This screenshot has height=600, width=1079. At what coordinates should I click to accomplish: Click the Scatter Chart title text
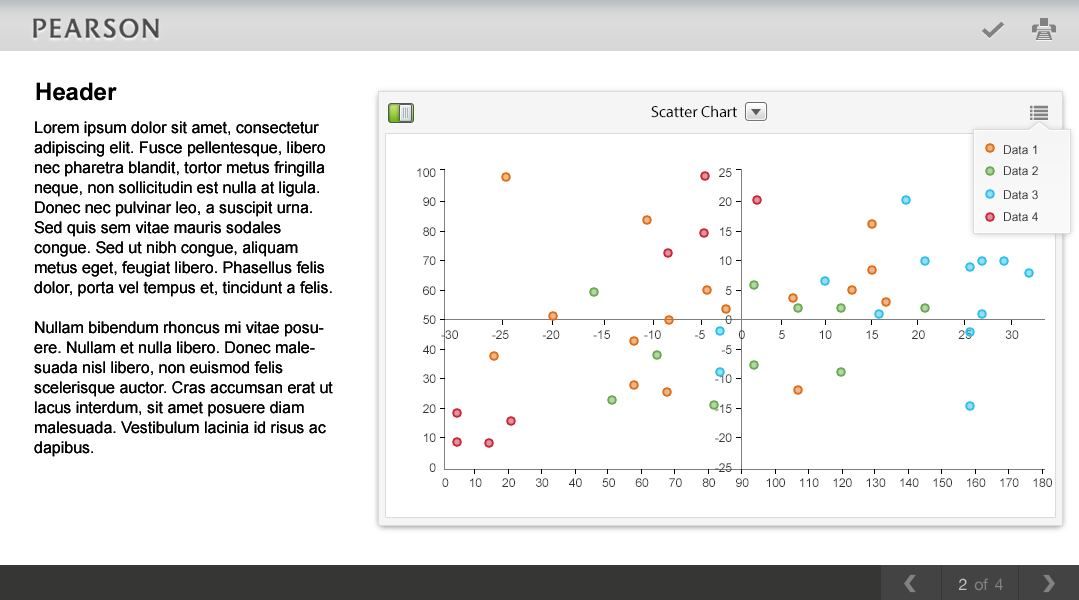(693, 112)
